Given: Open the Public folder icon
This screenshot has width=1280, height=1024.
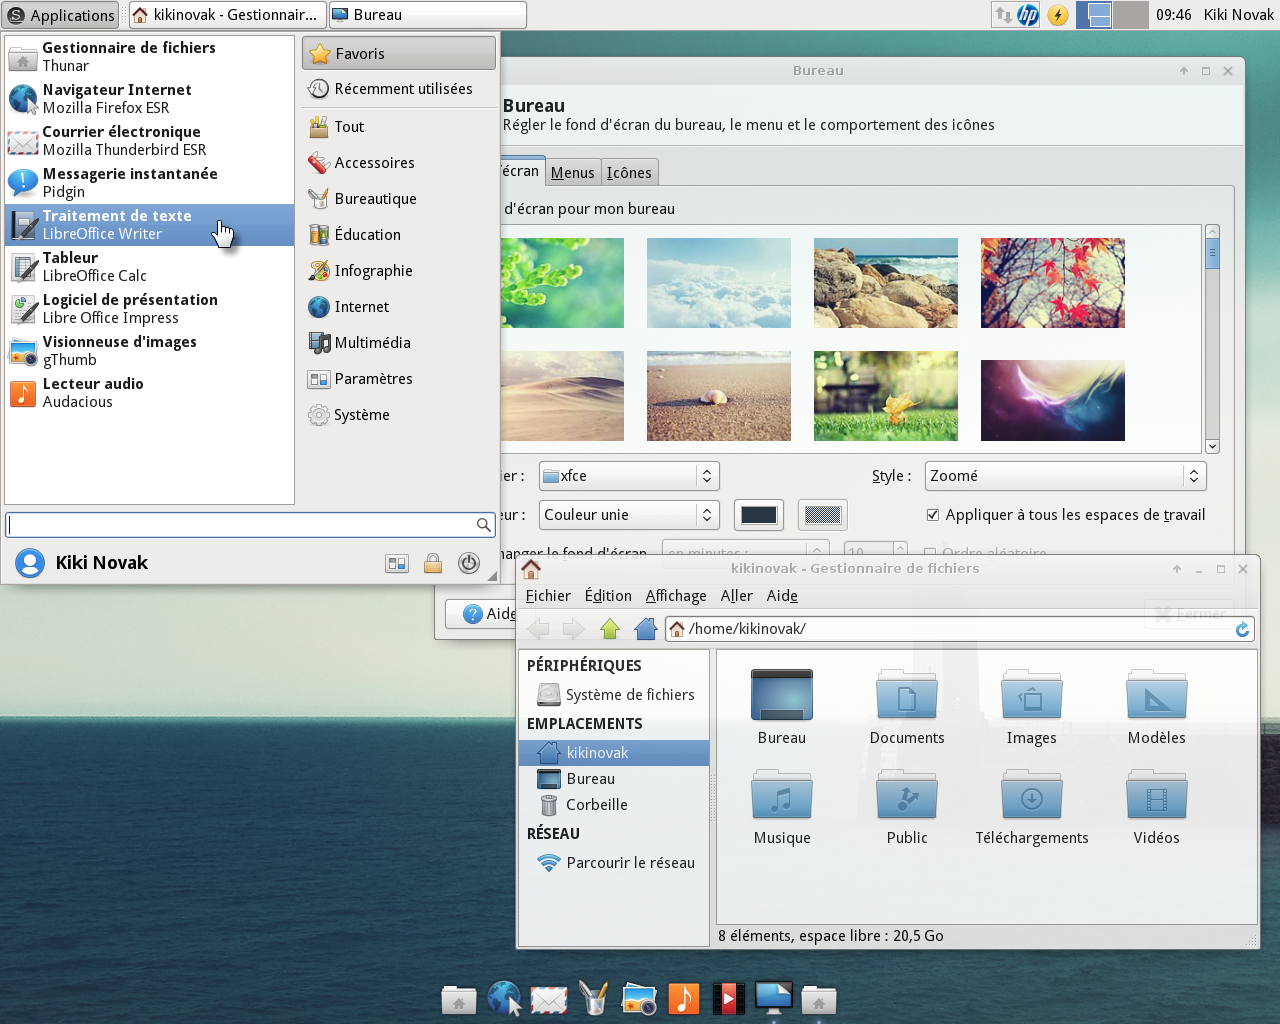Looking at the screenshot, I should pos(907,807).
